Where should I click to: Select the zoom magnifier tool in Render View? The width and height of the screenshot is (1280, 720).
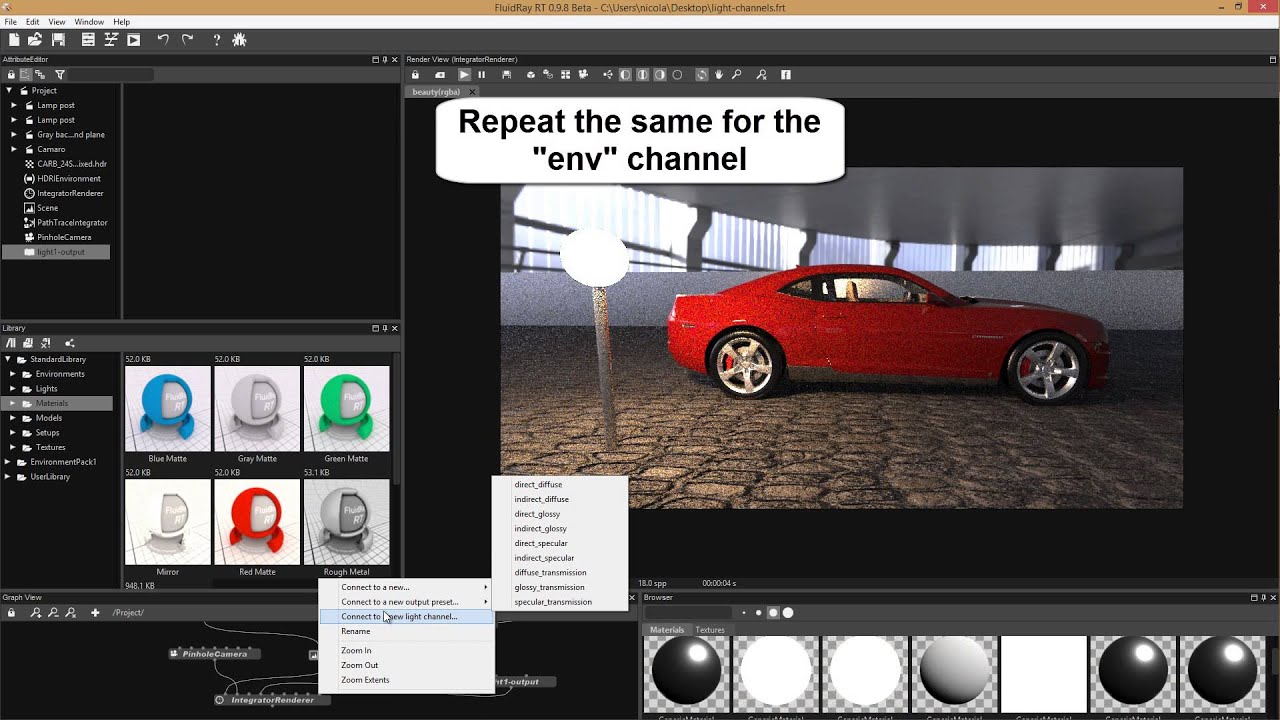click(737, 75)
